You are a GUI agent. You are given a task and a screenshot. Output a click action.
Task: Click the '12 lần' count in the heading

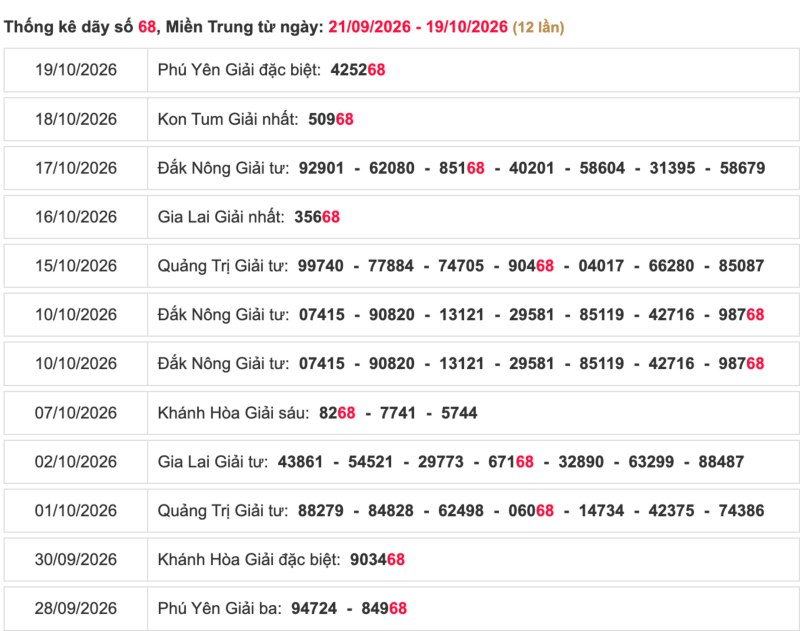tap(538, 27)
